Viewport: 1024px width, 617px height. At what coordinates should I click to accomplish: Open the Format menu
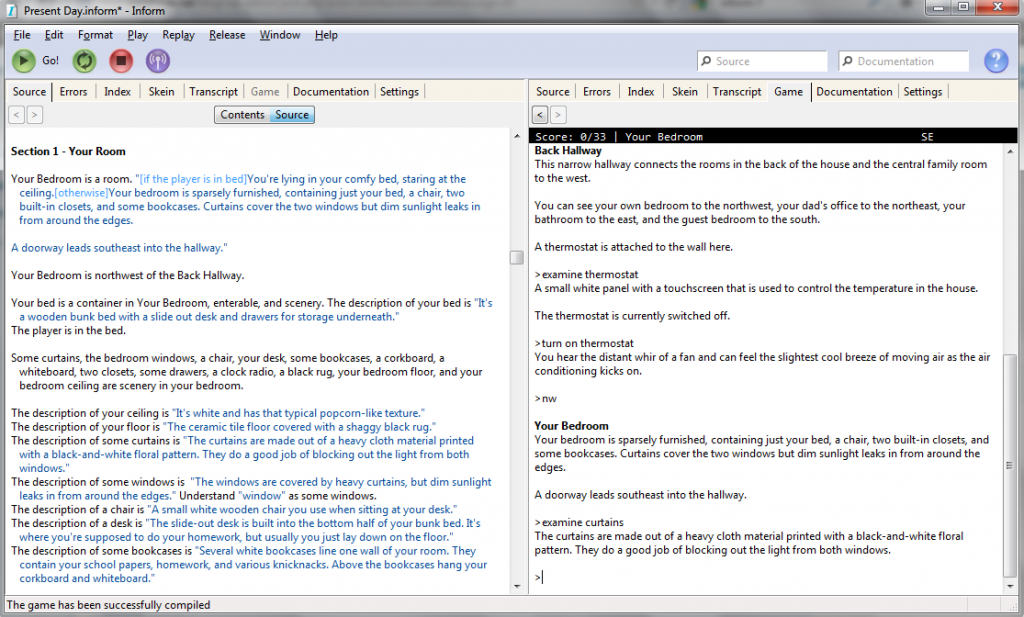95,34
